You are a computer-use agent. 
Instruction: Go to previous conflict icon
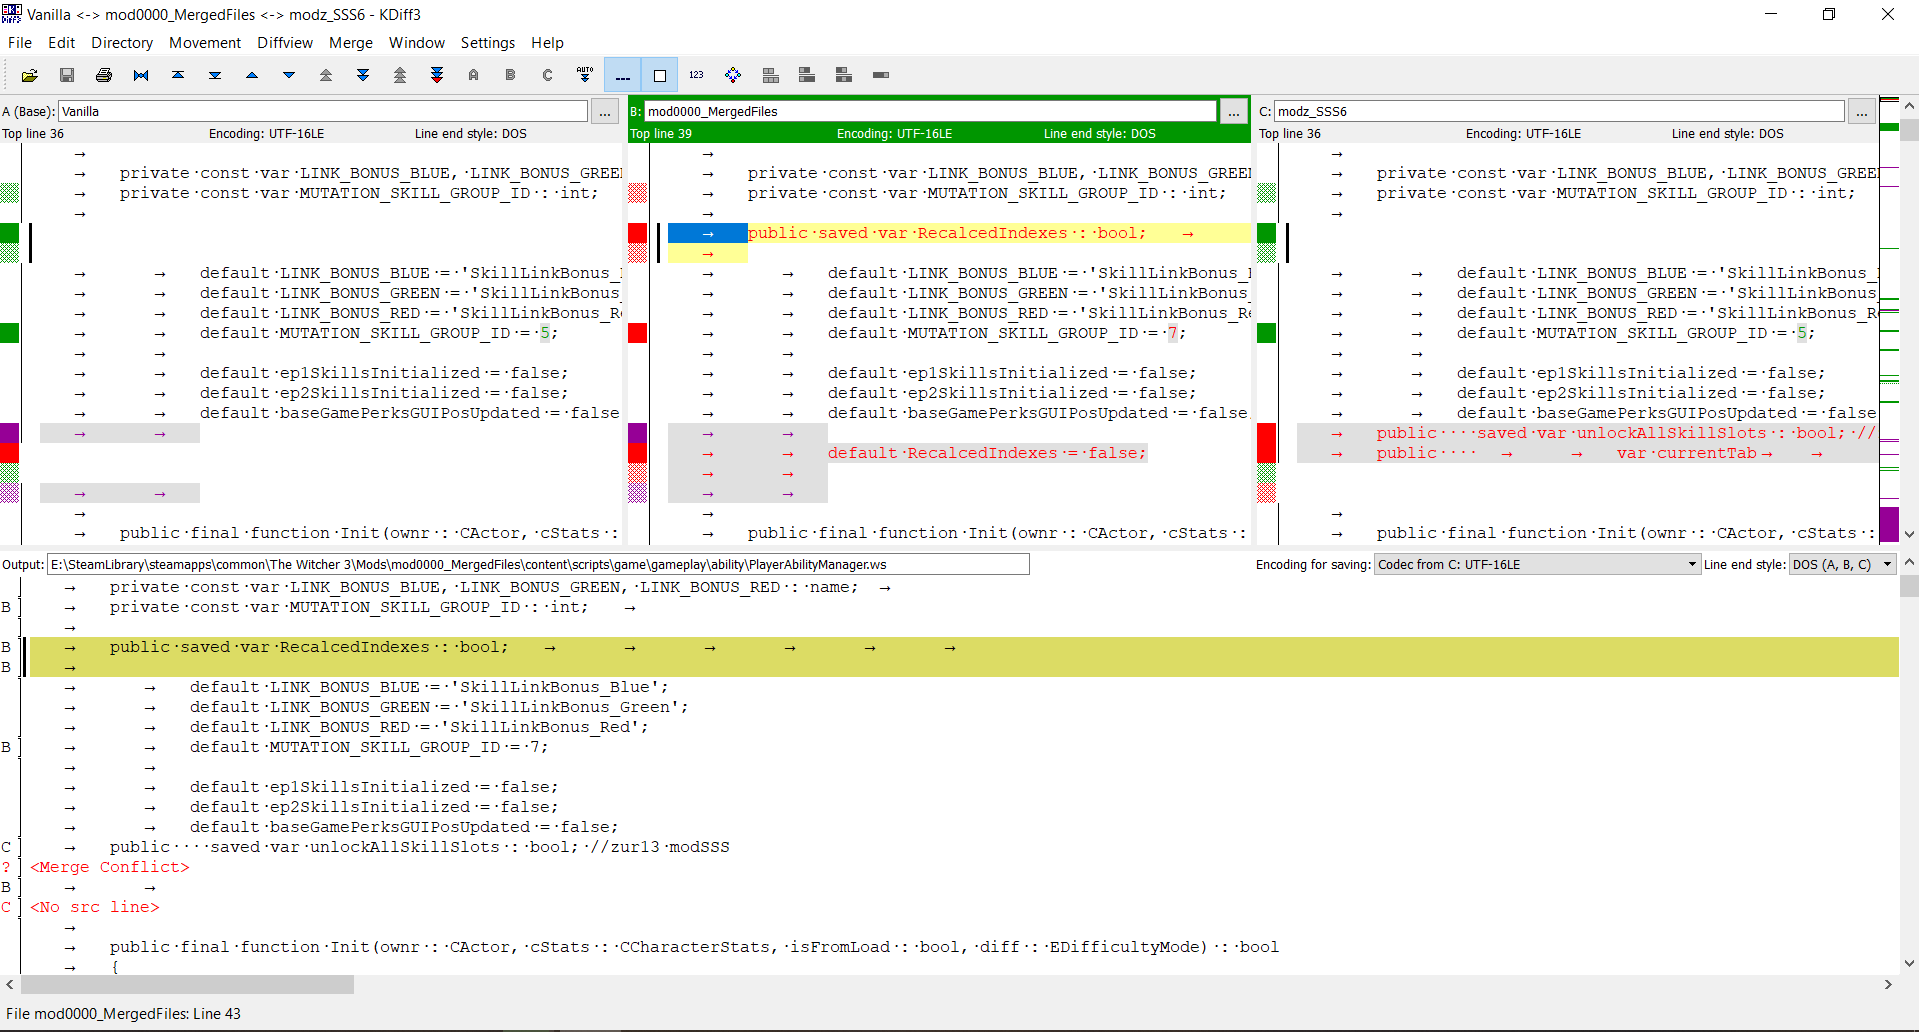point(326,75)
